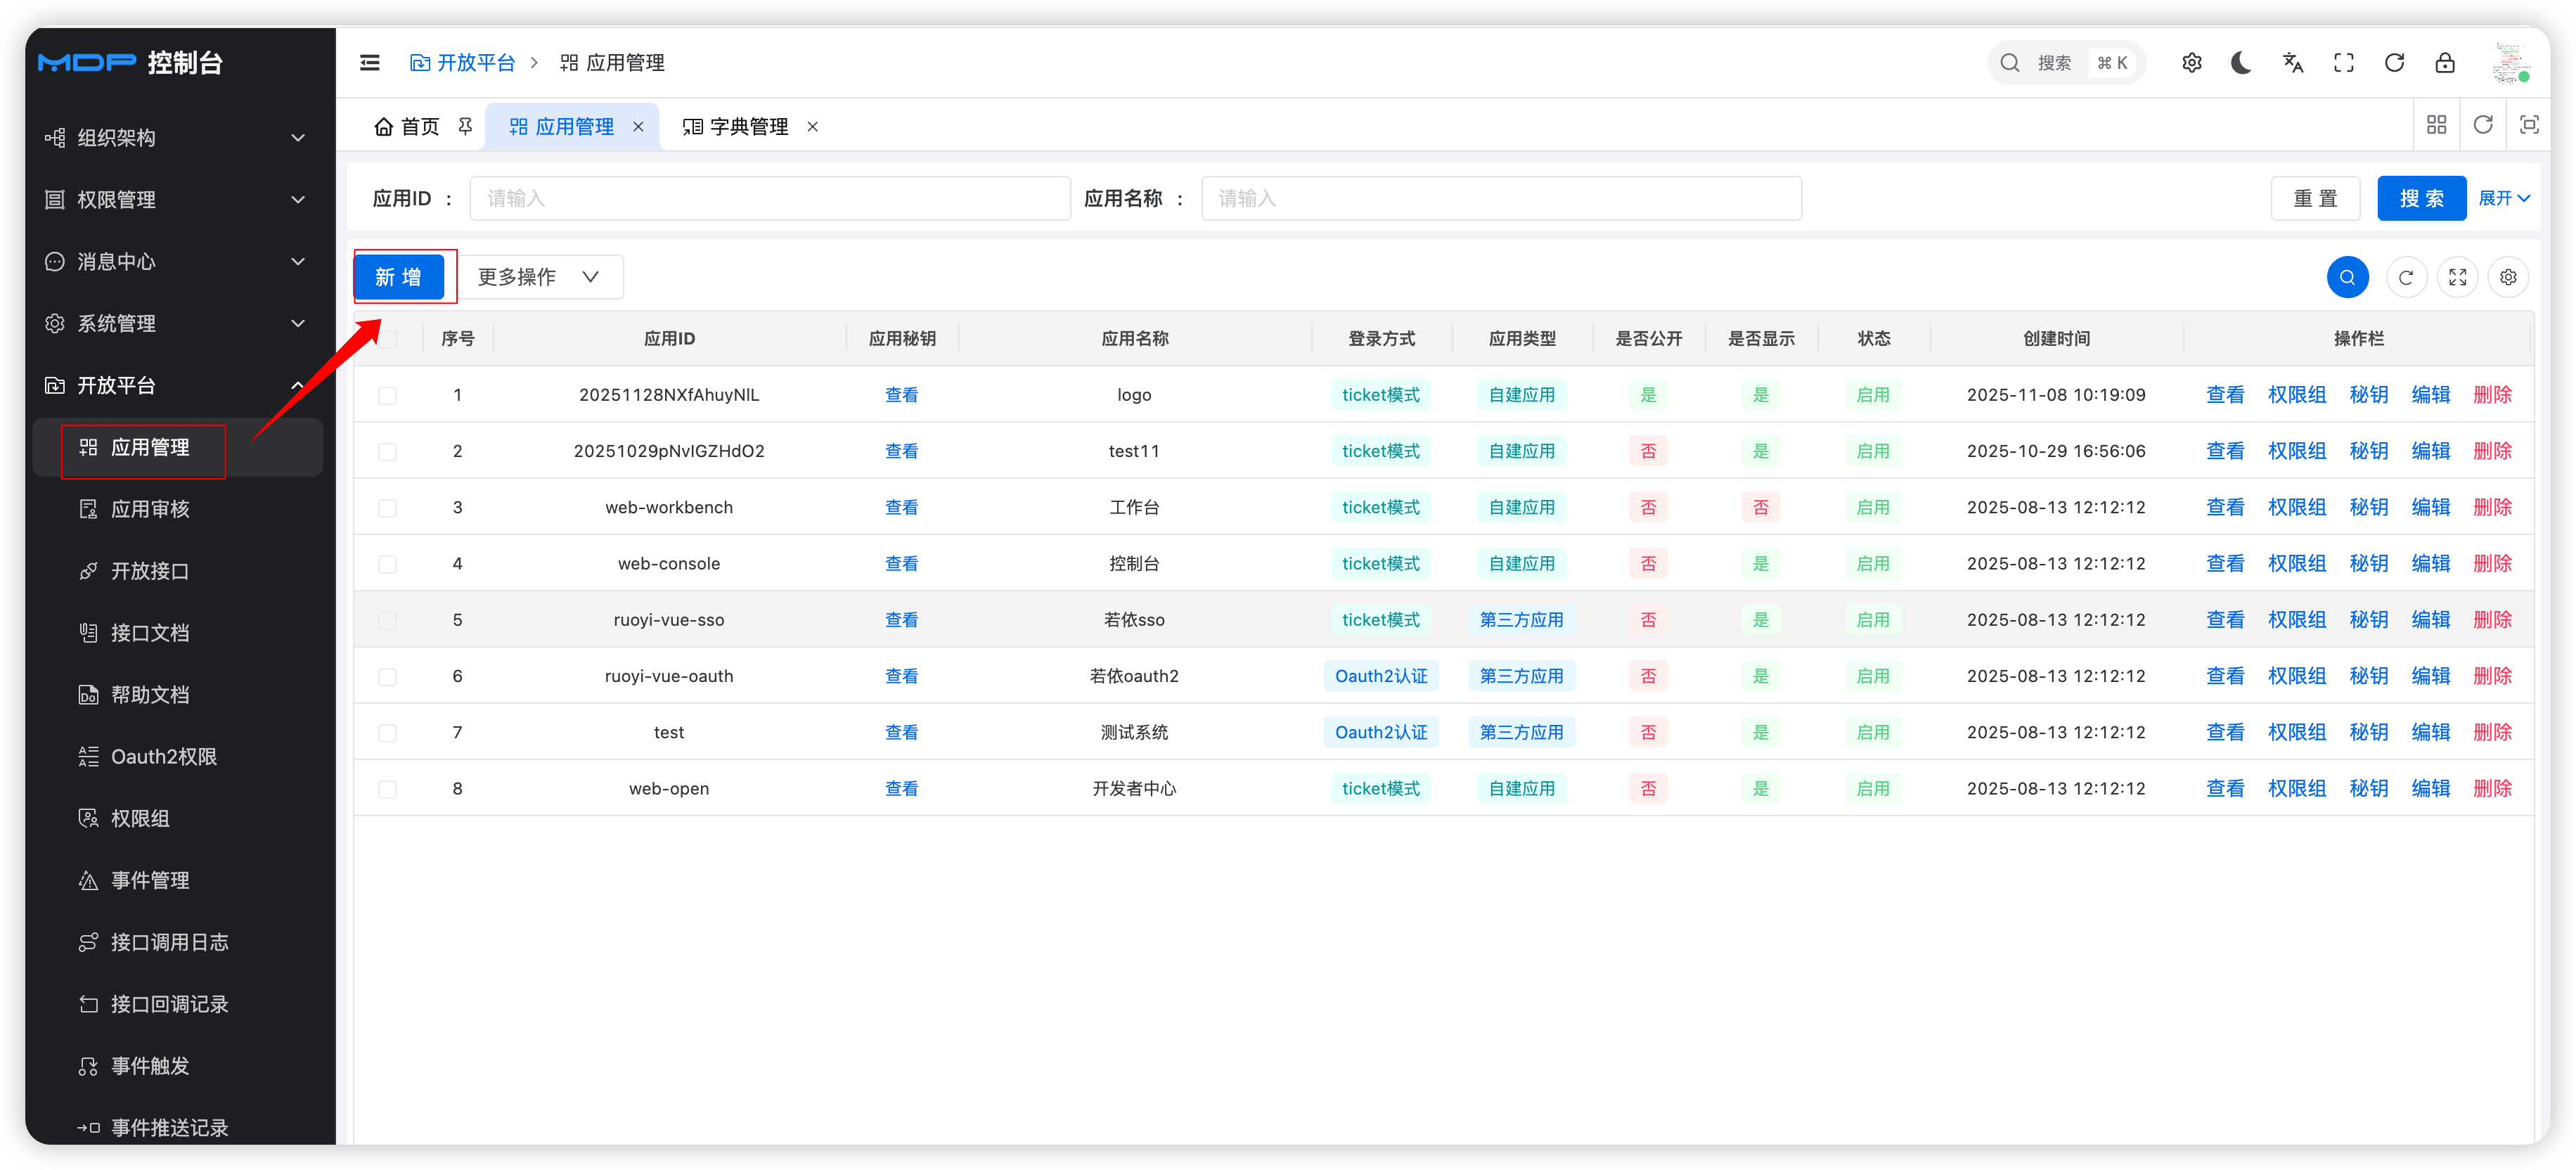Viewport: 2576px width, 1170px height.
Task: Click the lock screen icon
Action: click(x=2444, y=63)
